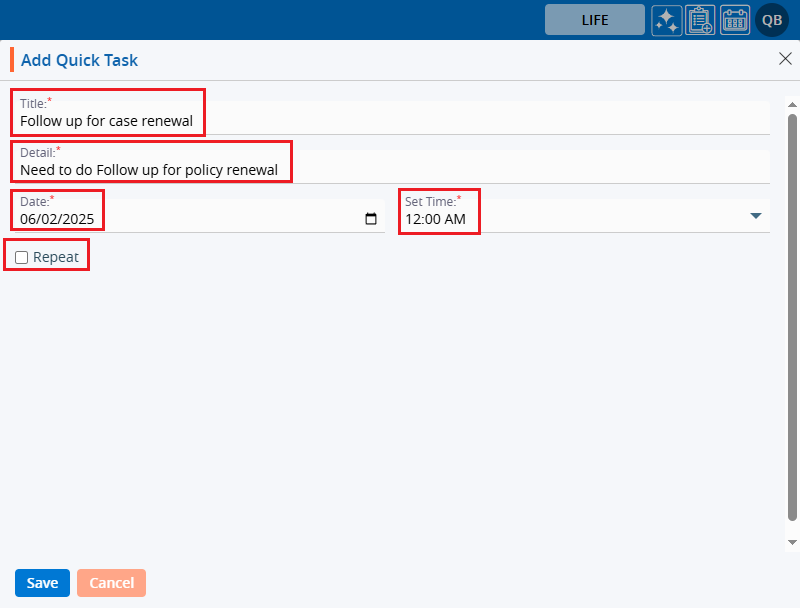Screen dimensions: 800x608
Task: Click the sparkle AI assistant icon
Action: 667,20
